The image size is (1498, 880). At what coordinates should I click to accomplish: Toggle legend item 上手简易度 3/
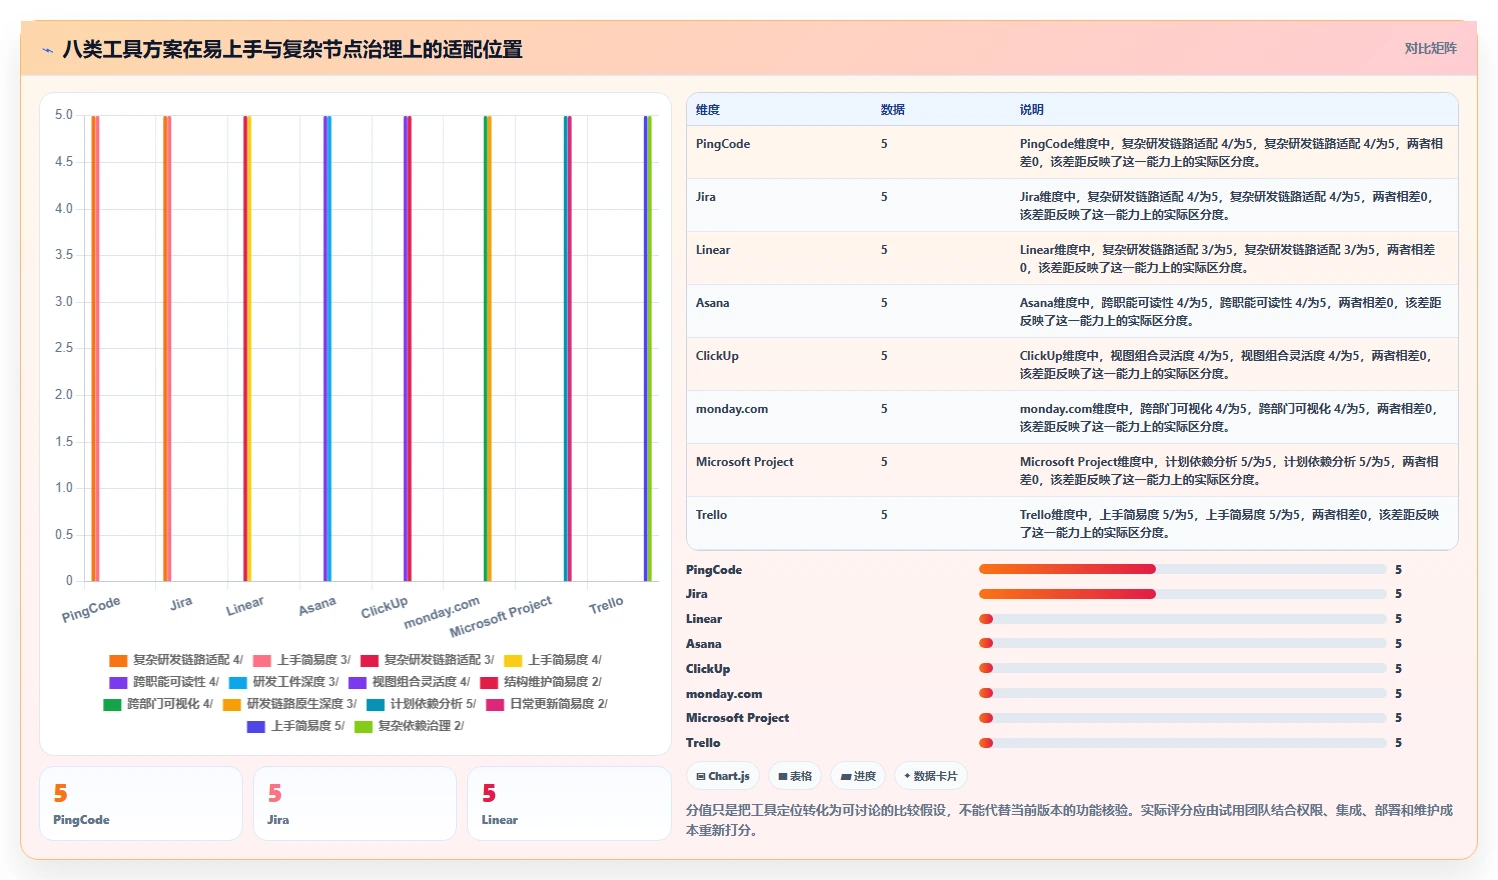tap(302, 660)
